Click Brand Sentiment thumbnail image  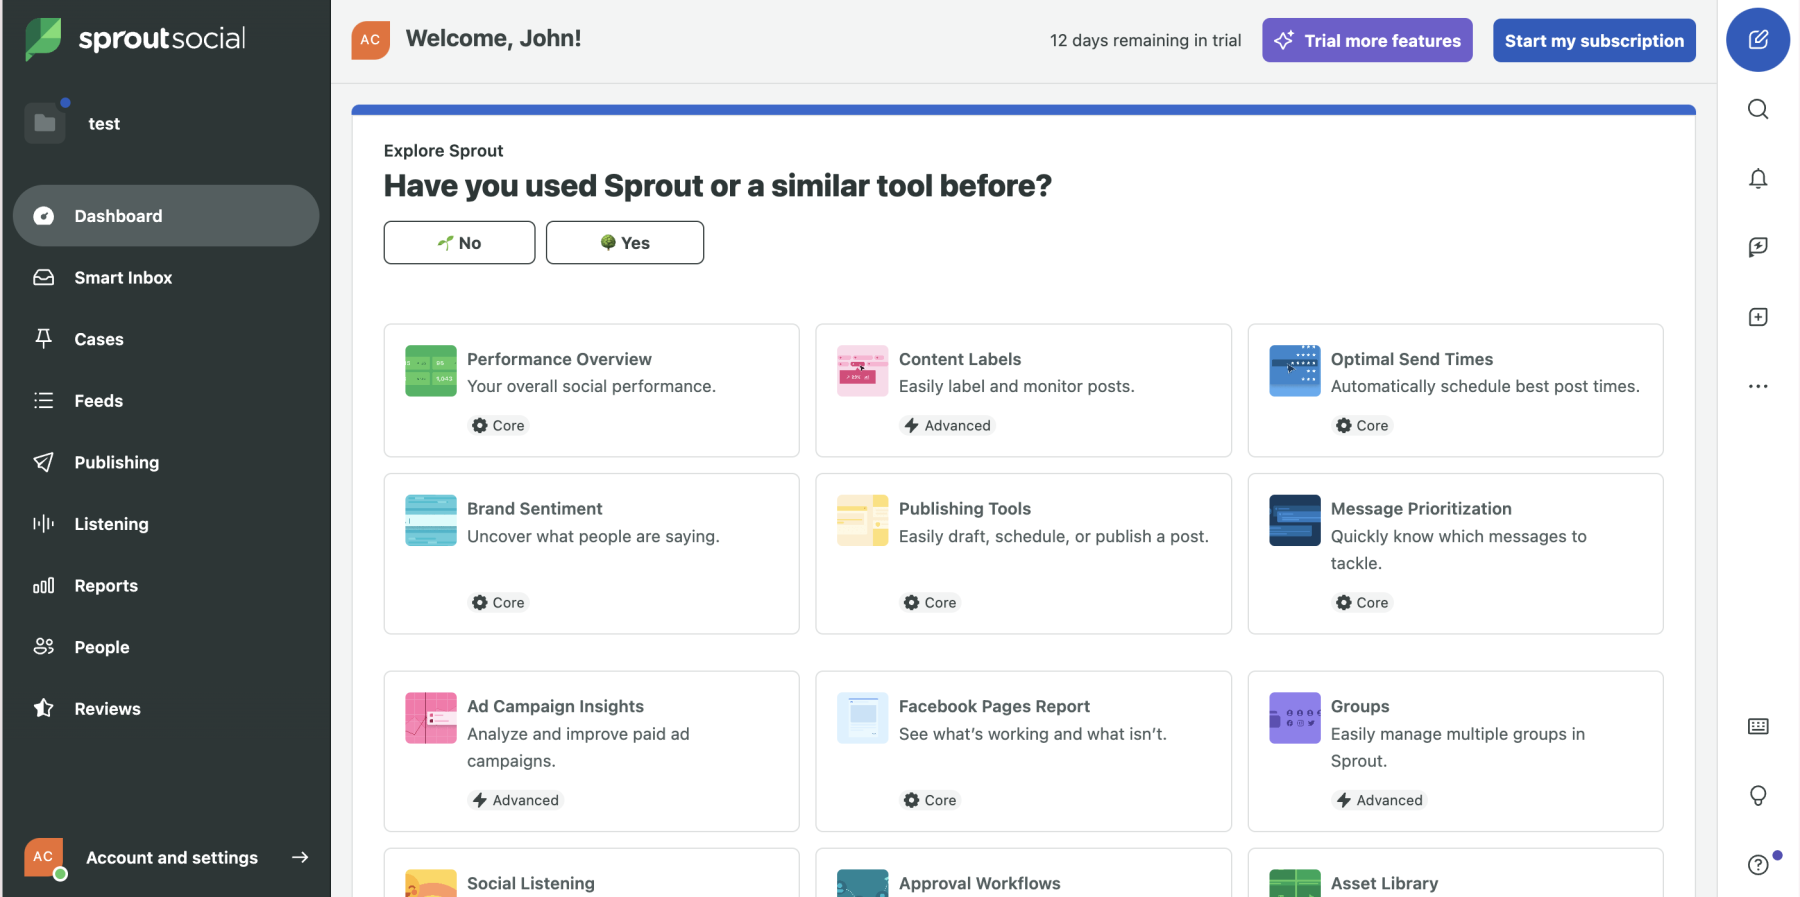(431, 520)
